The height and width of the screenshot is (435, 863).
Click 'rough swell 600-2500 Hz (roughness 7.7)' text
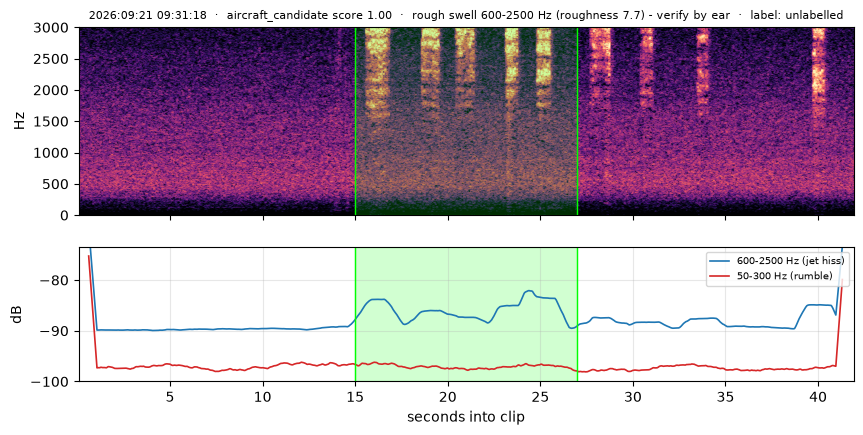pyautogui.click(x=528, y=15)
